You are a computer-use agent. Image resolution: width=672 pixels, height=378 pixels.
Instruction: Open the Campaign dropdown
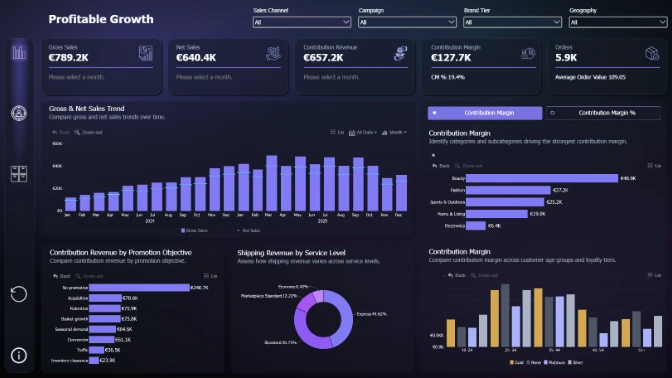(x=407, y=22)
